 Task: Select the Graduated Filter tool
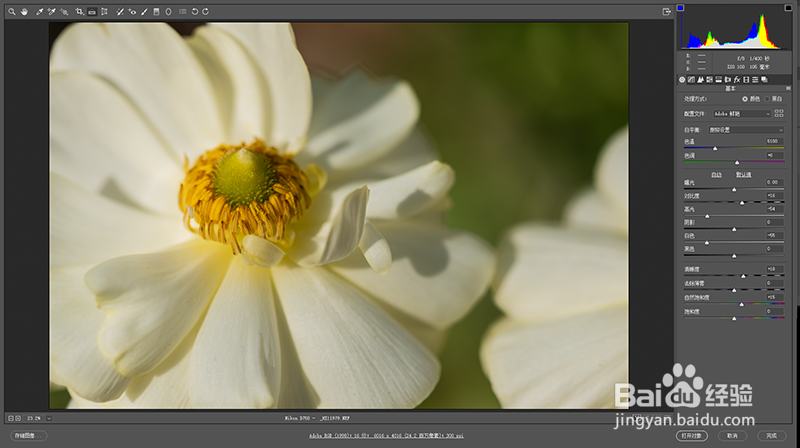coord(157,12)
